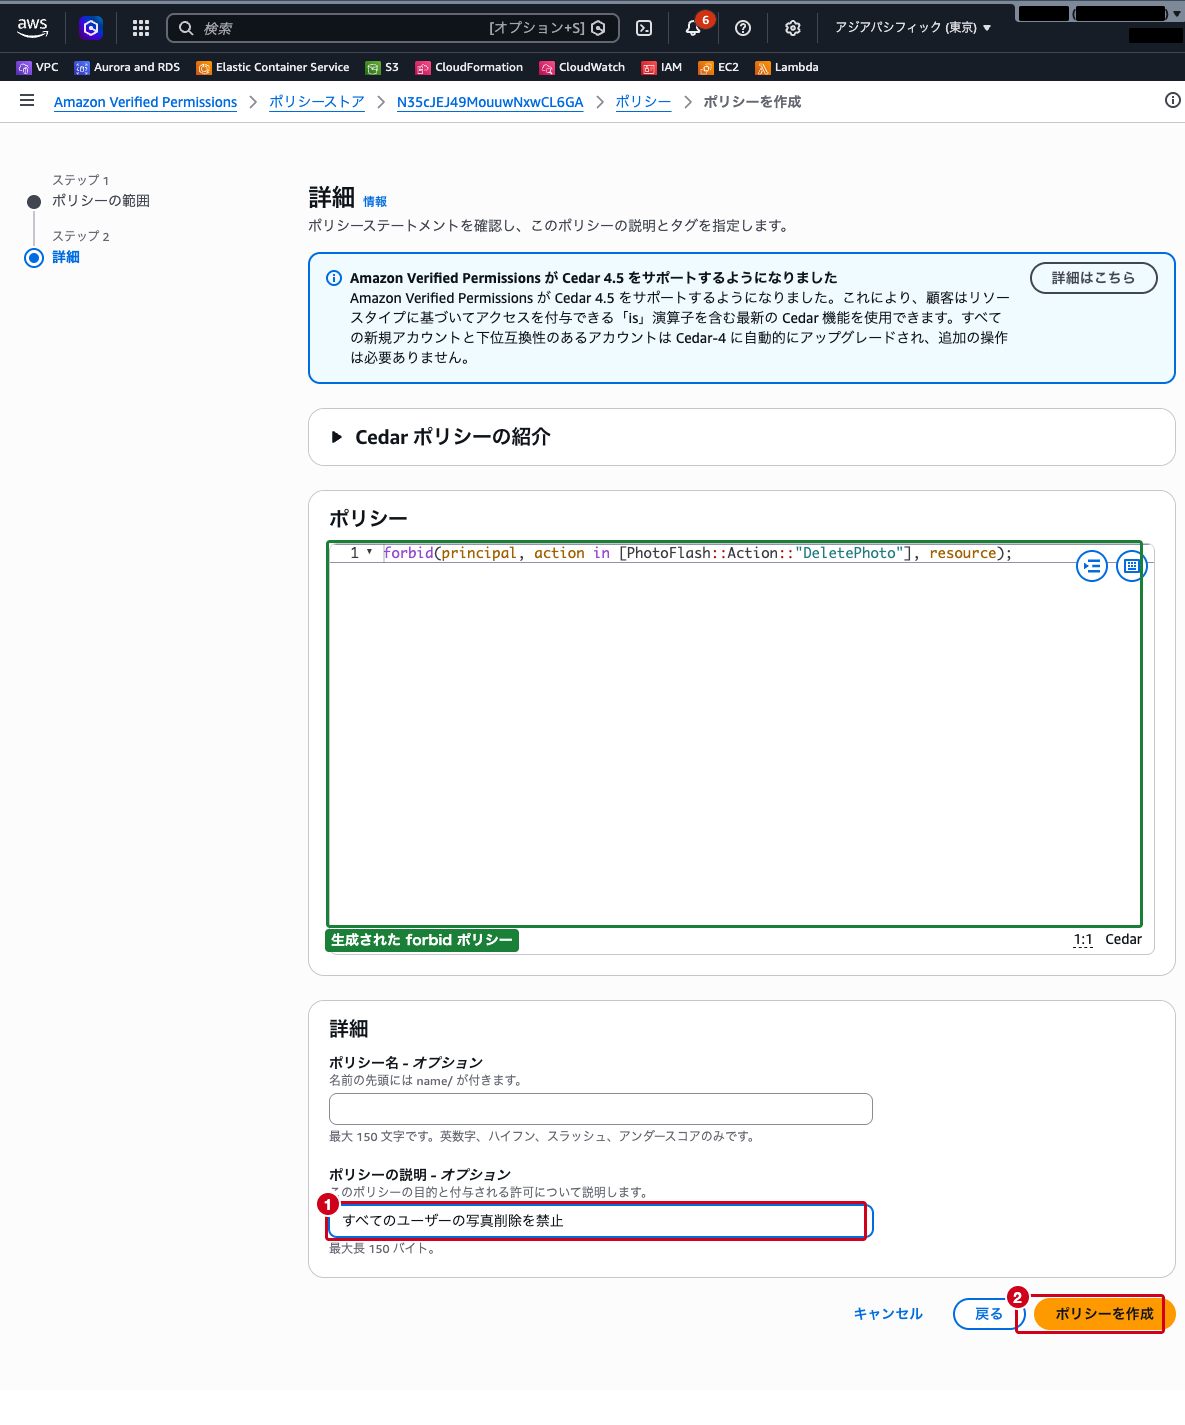Image resolution: width=1185 pixels, height=1425 pixels.
Task: Click the ポリシーを作成 breadcrumb text
Action: [752, 102]
